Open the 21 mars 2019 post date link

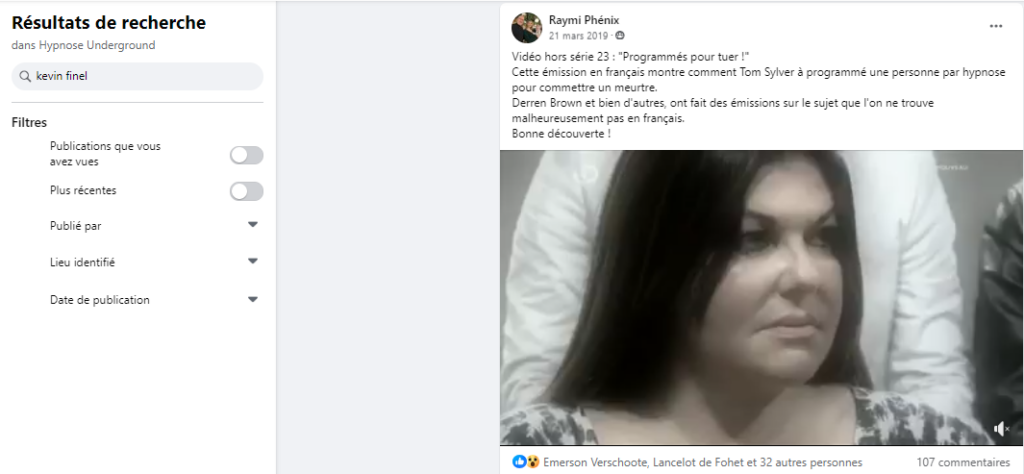click(x=578, y=35)
